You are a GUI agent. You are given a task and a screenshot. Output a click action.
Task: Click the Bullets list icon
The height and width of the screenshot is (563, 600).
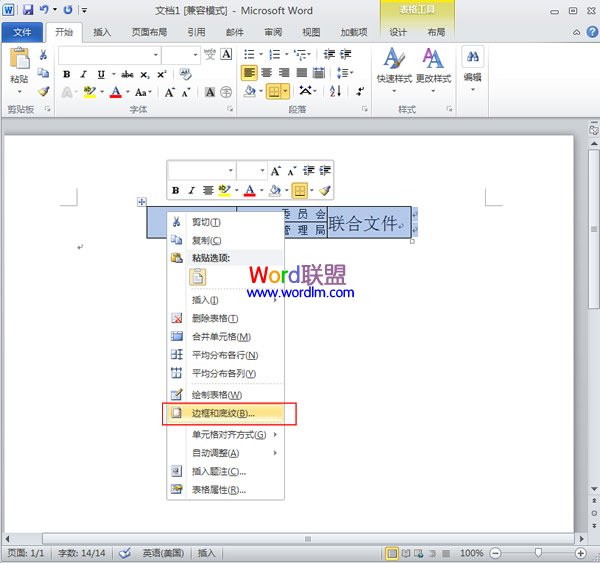coord(249,54)
